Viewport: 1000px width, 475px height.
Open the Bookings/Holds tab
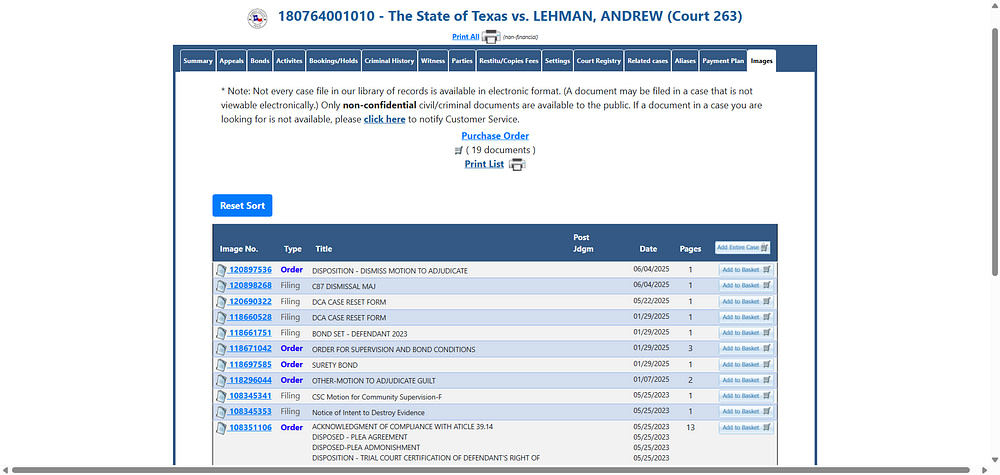(x=334, y=61)
